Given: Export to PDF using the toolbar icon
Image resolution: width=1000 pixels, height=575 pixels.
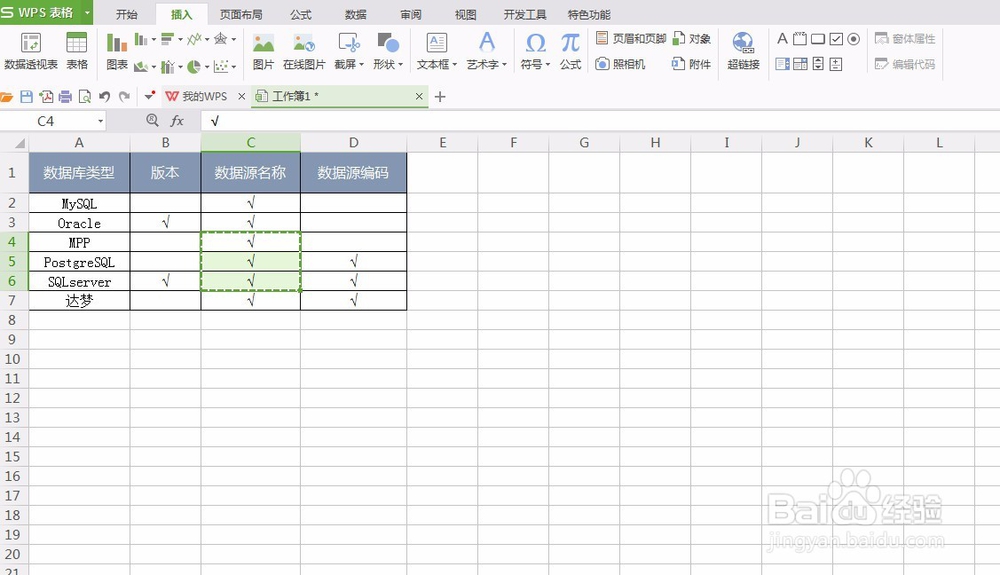Looking at the screenshot, I should [x=46, y=97].
